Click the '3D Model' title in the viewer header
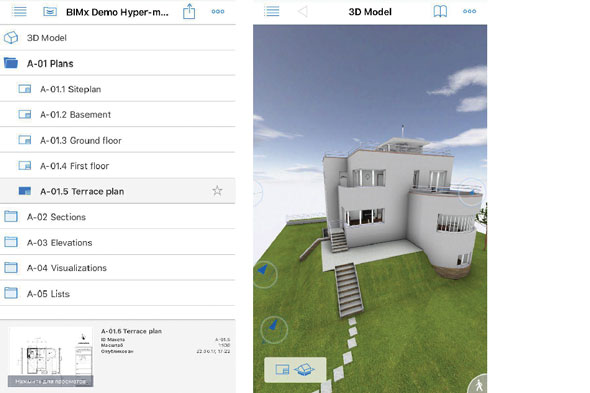 point(370,12)
